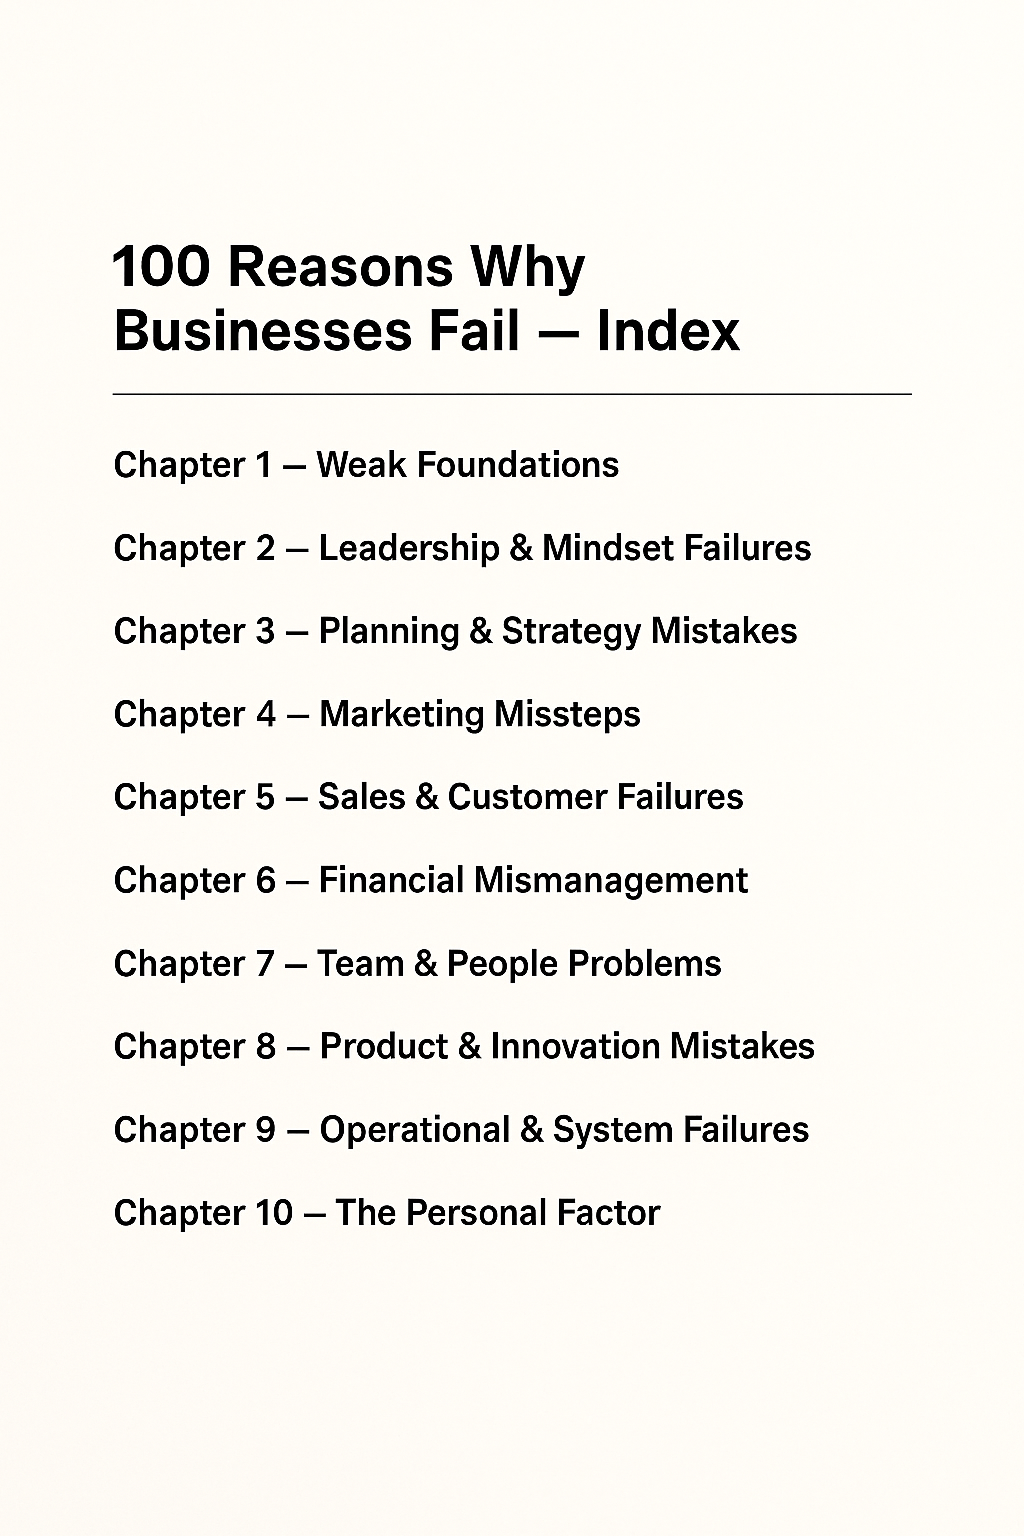Open Chapter 6 Financial Mismanagement
1024x1536 pixels.
430,880
